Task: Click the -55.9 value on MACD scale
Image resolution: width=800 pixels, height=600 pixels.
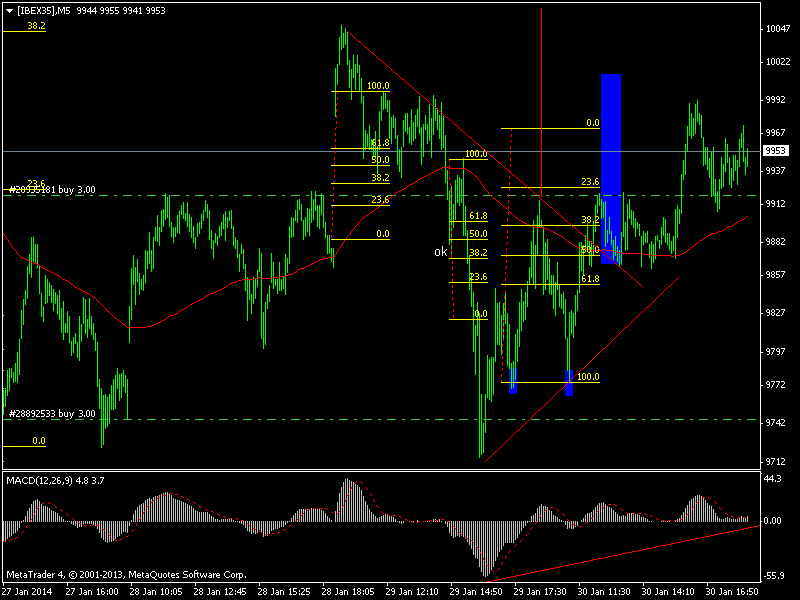Action: (x=777, y=576)
